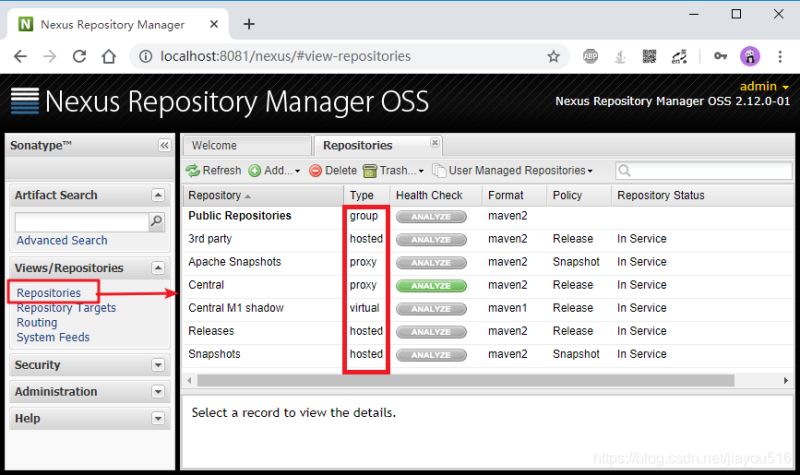Open the Chrome three-dot menu
The width and height of the screenshot is (800, 475).
click(x=780, y=56)
